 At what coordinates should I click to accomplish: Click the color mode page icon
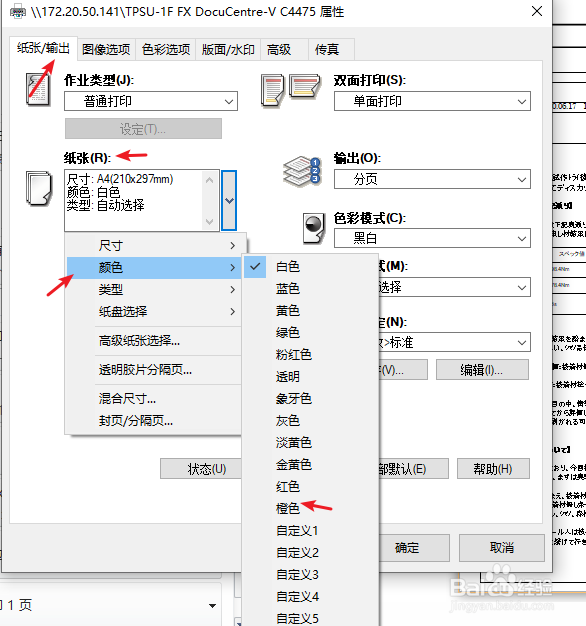point(314,228)
